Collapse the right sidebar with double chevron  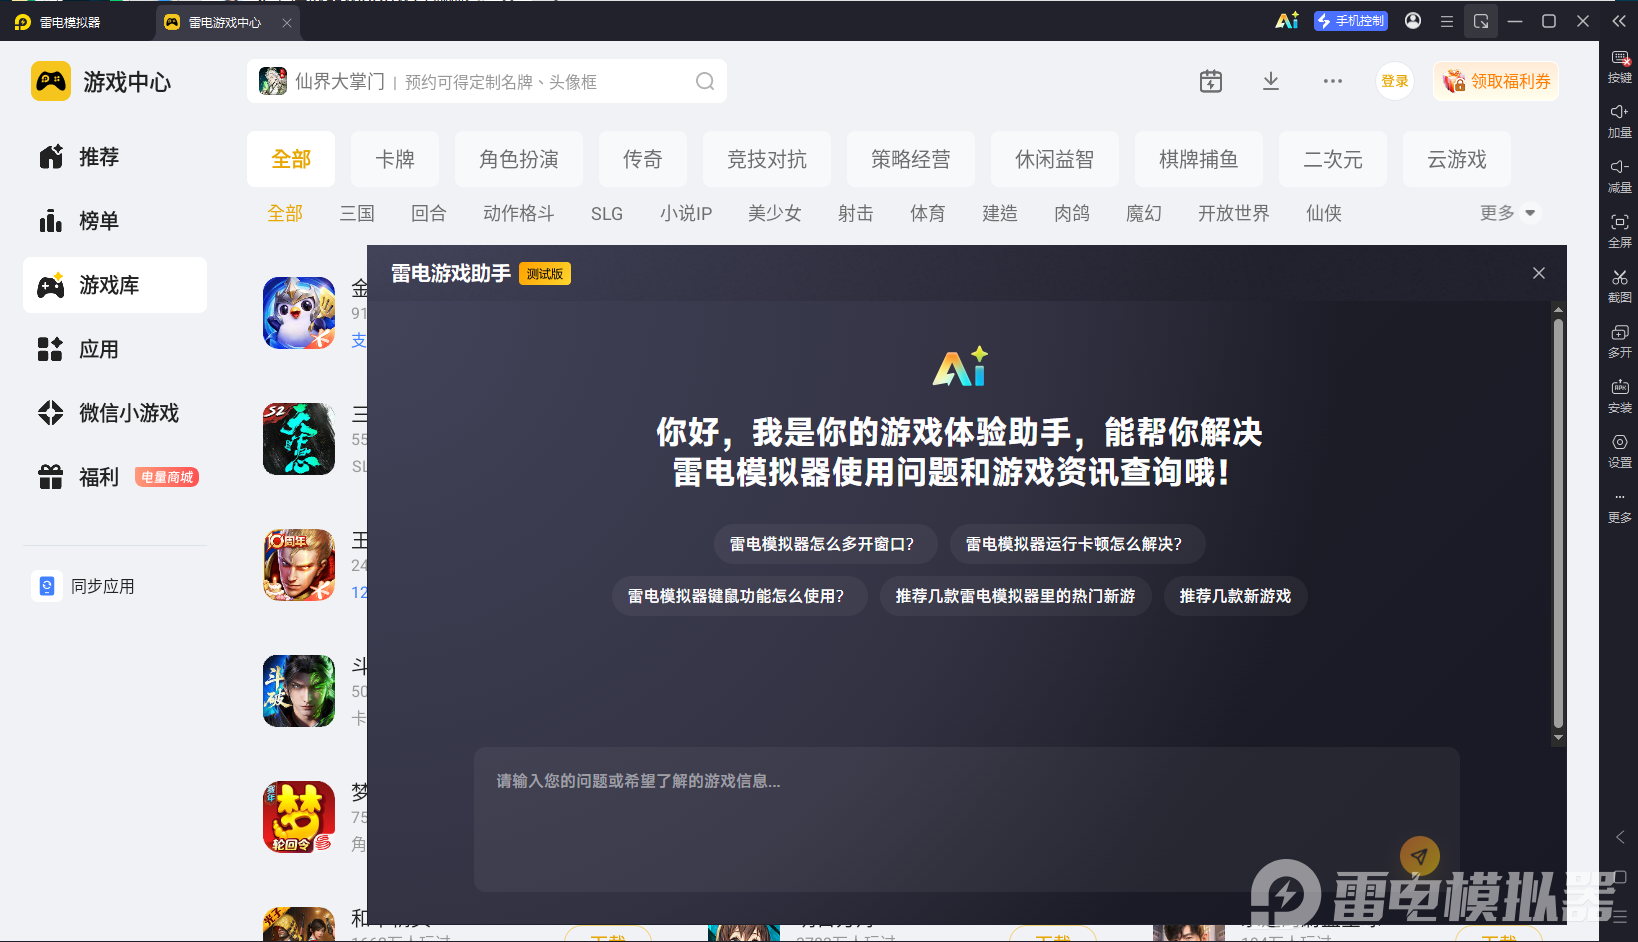click(1619, 21)
